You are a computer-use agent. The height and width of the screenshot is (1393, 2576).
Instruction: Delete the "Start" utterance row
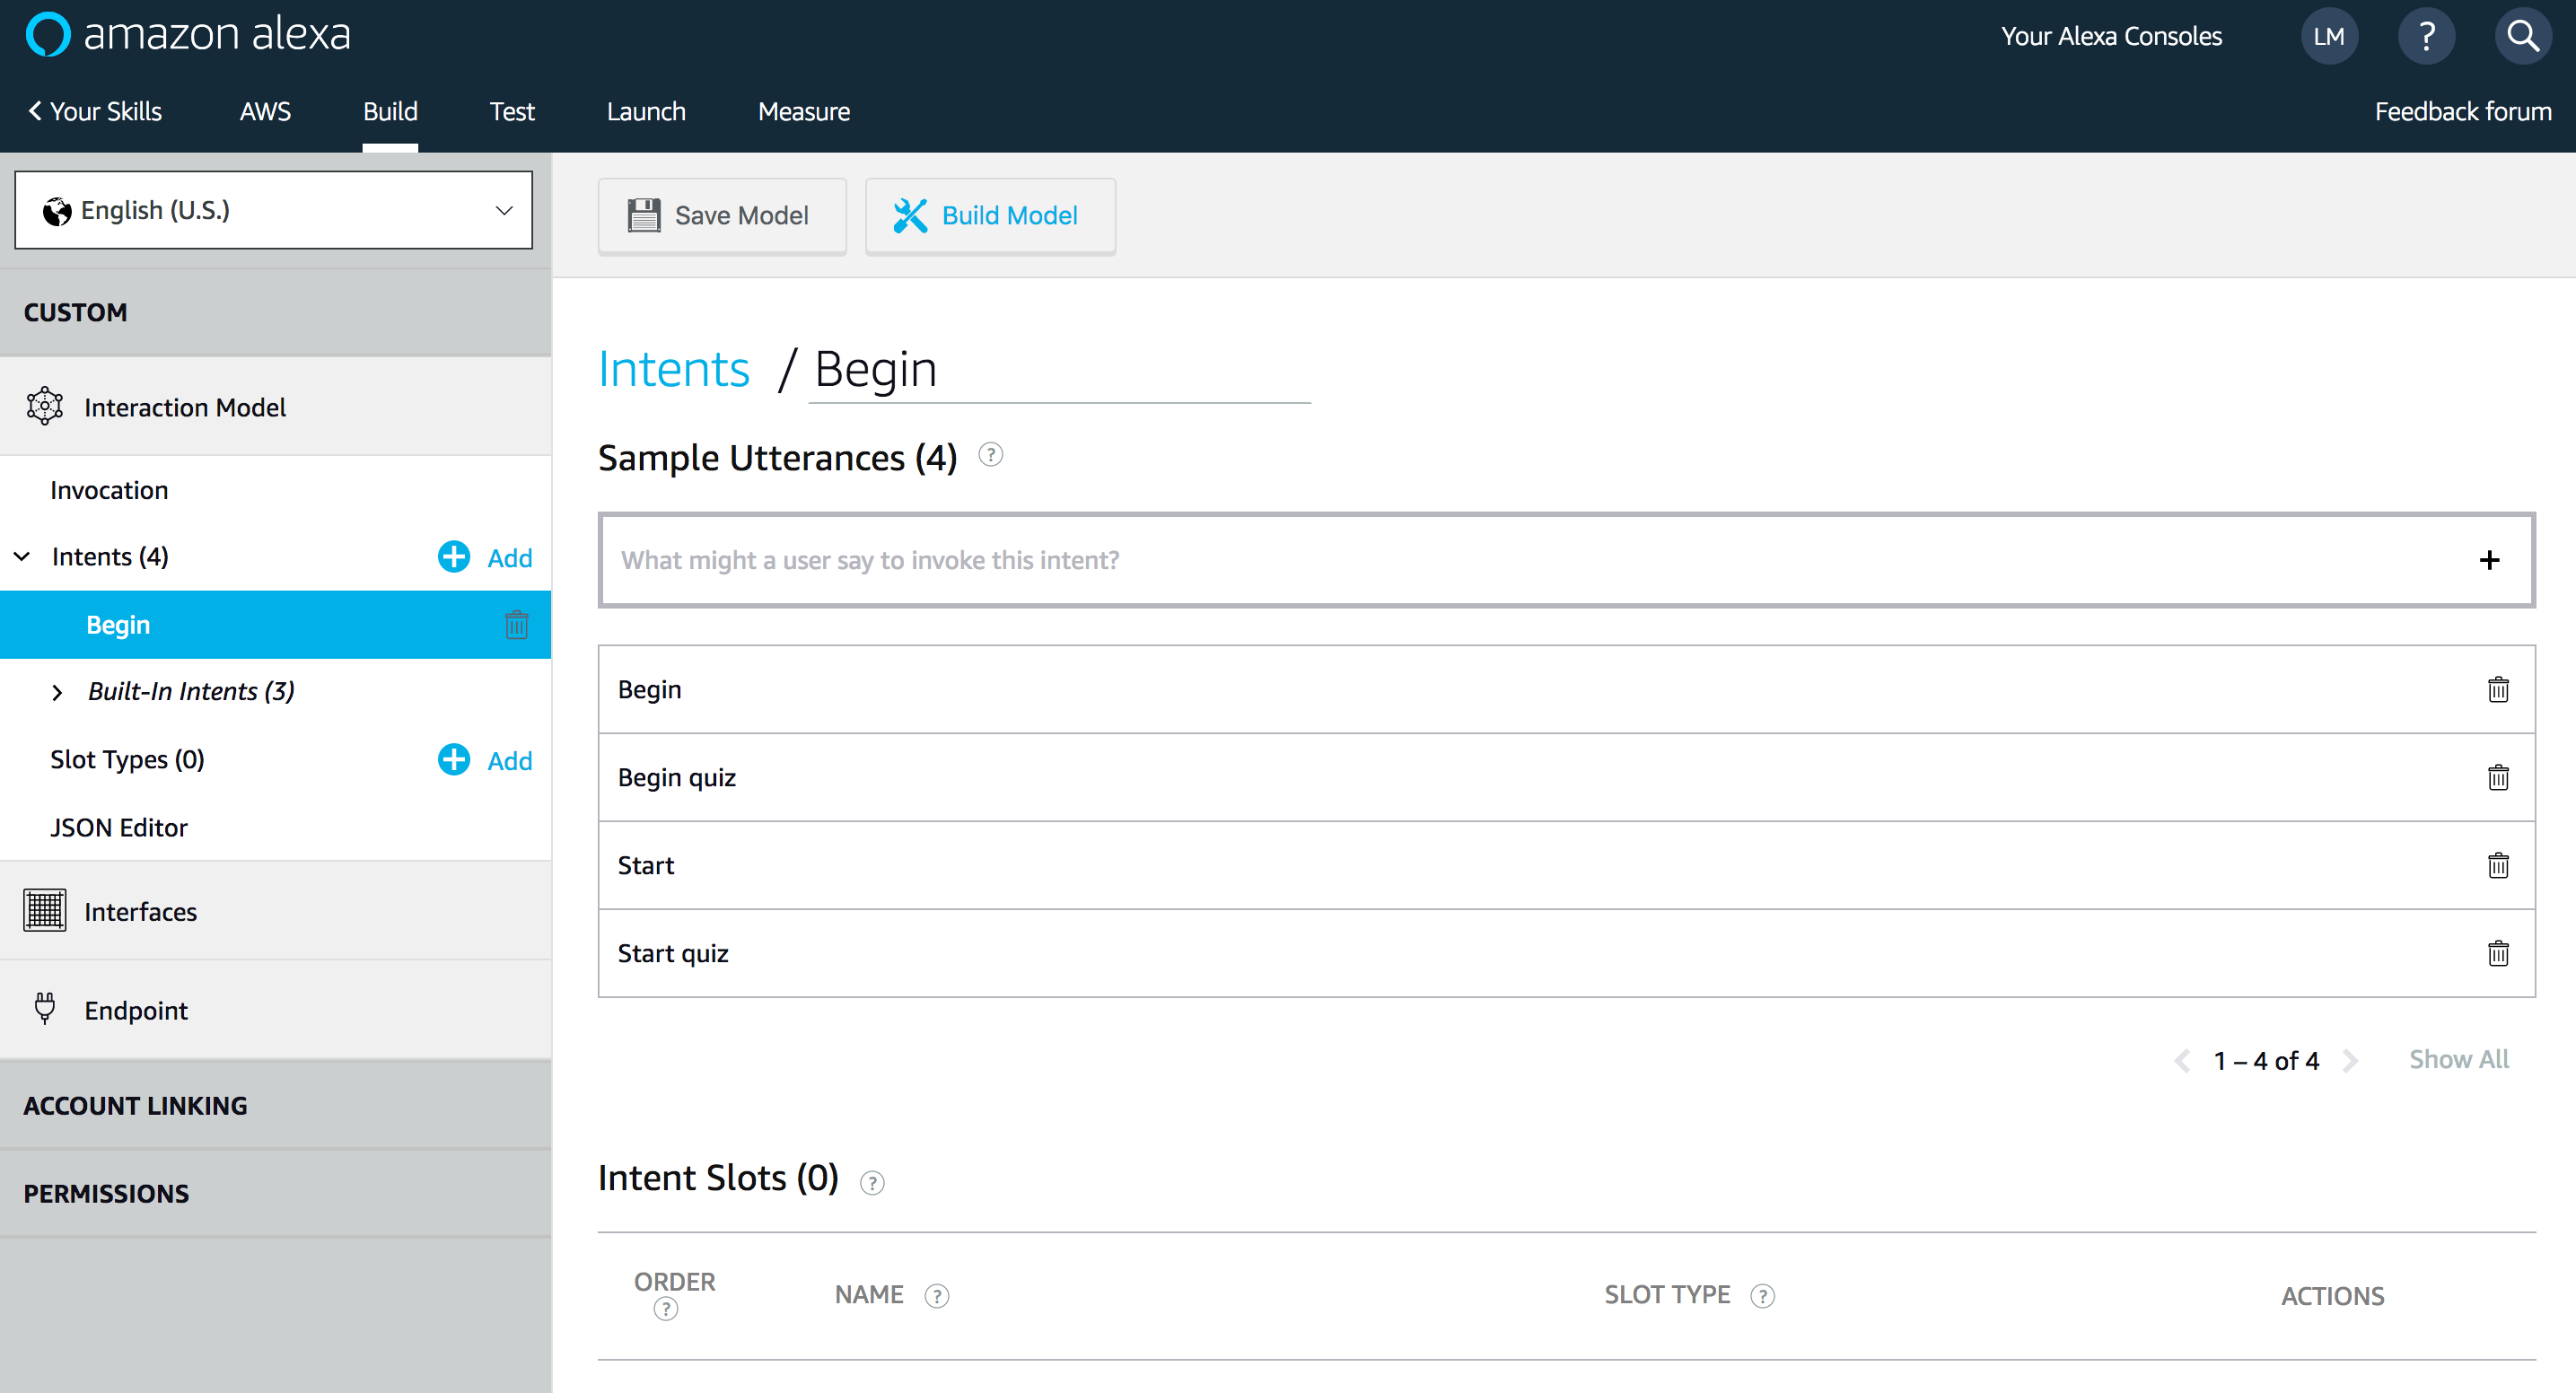(x=2498, y=866)
